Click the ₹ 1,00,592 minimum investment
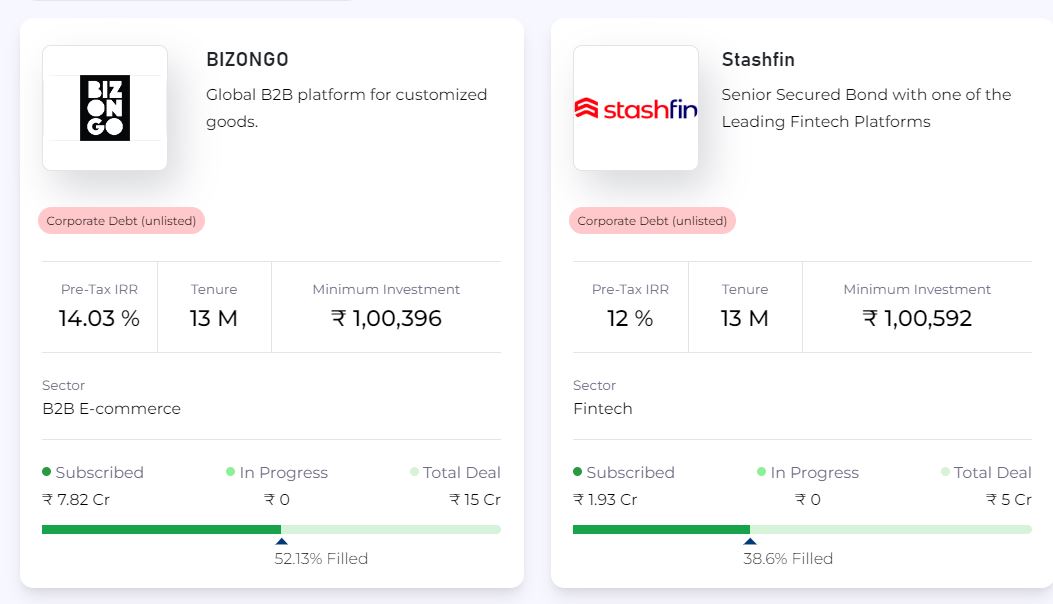1053x604 pixels. [x=917, y=318]
